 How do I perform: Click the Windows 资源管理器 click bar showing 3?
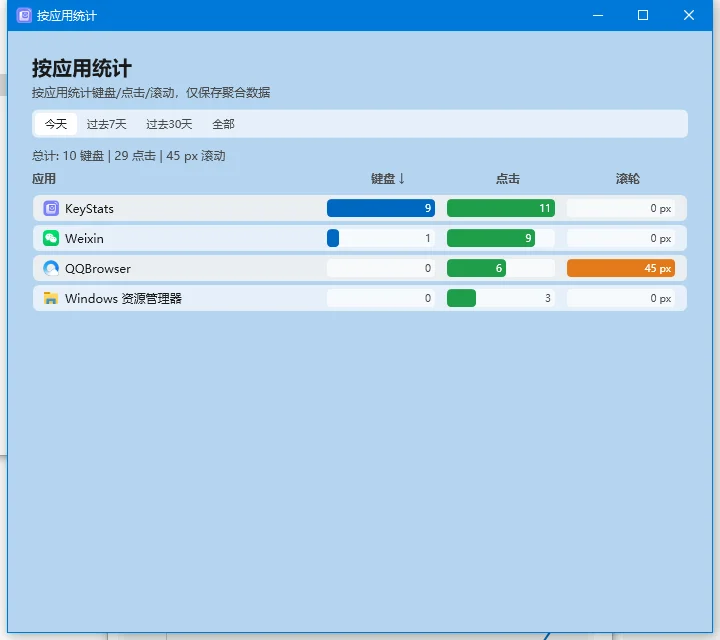point(501,298)
